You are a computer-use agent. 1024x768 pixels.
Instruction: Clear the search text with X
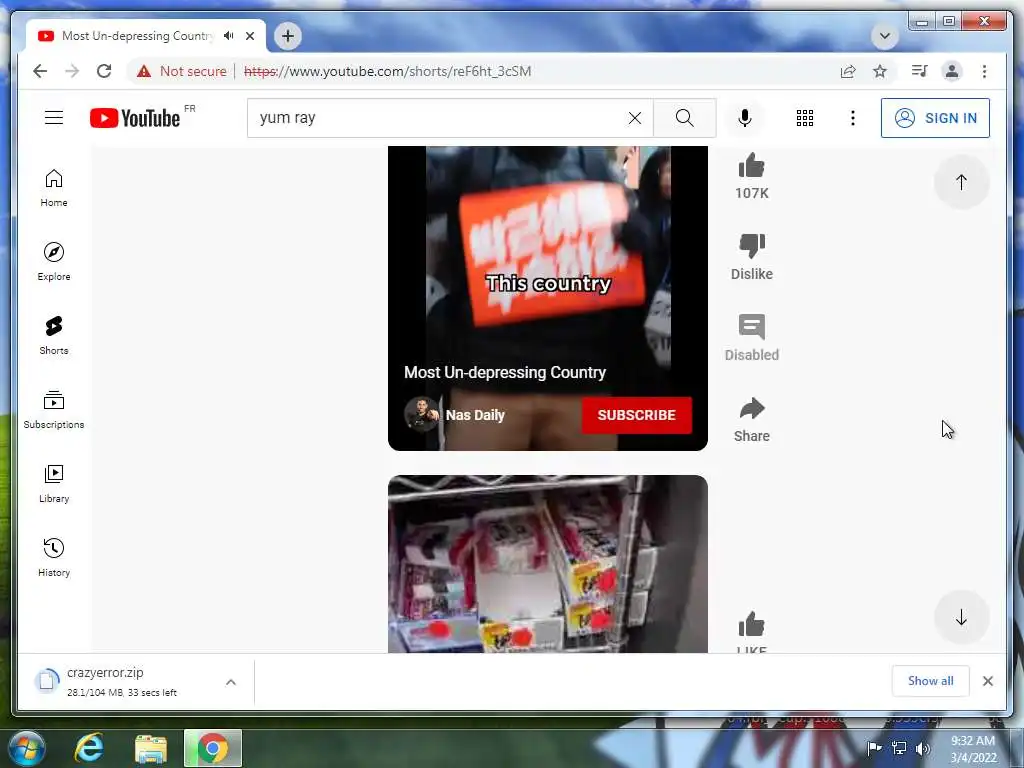(x=635, y=118)
